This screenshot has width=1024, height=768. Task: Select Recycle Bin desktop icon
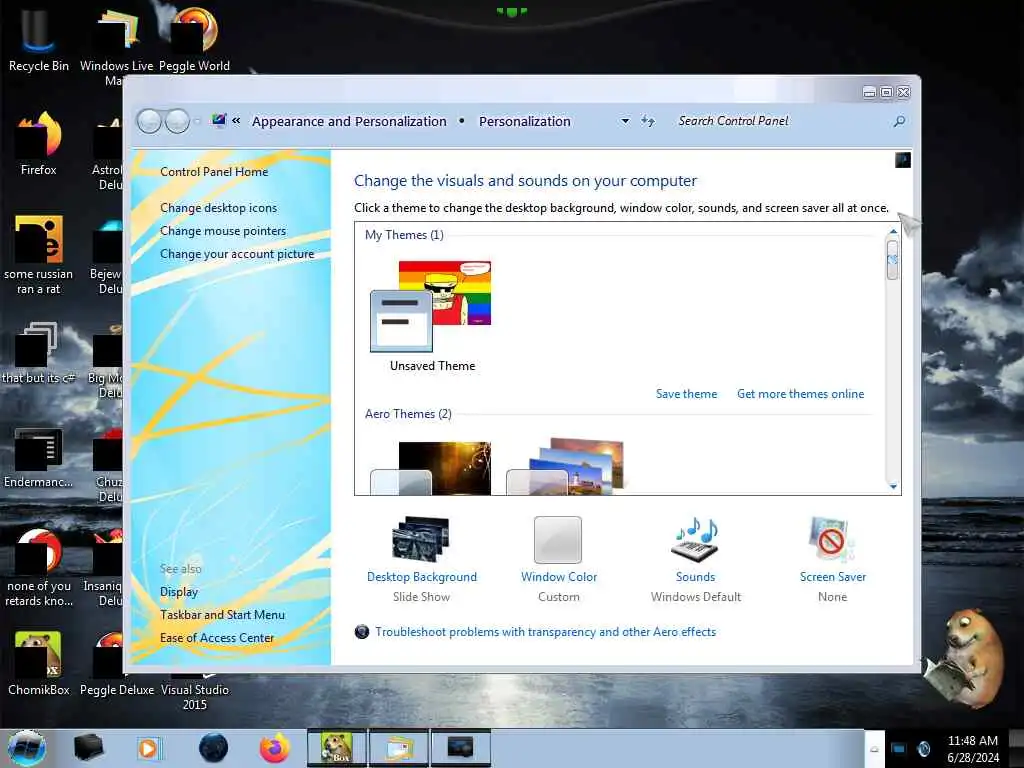38,40
